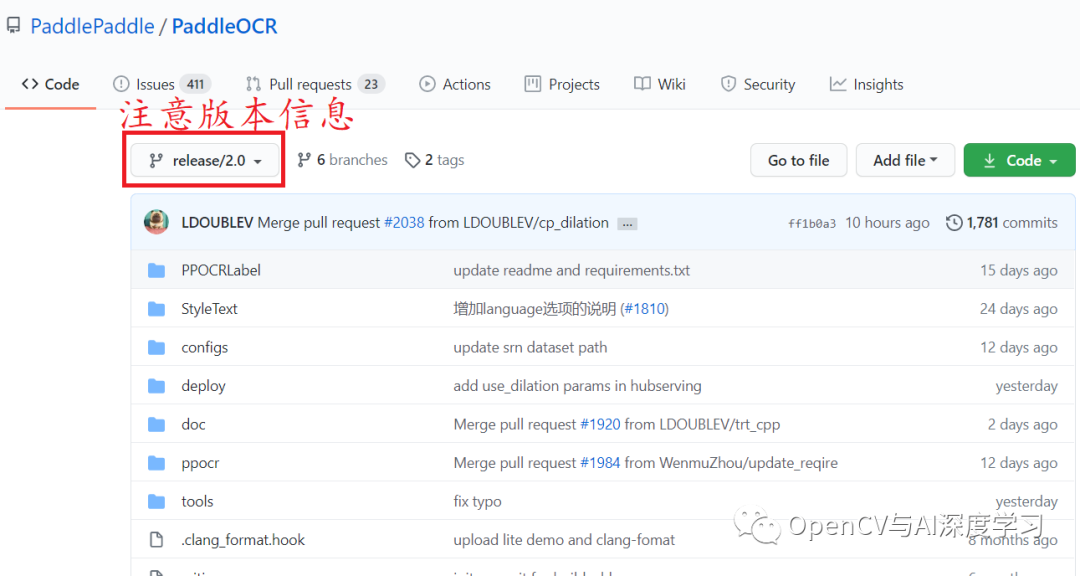Go to the Actions tab

click(x=455, y=84)
